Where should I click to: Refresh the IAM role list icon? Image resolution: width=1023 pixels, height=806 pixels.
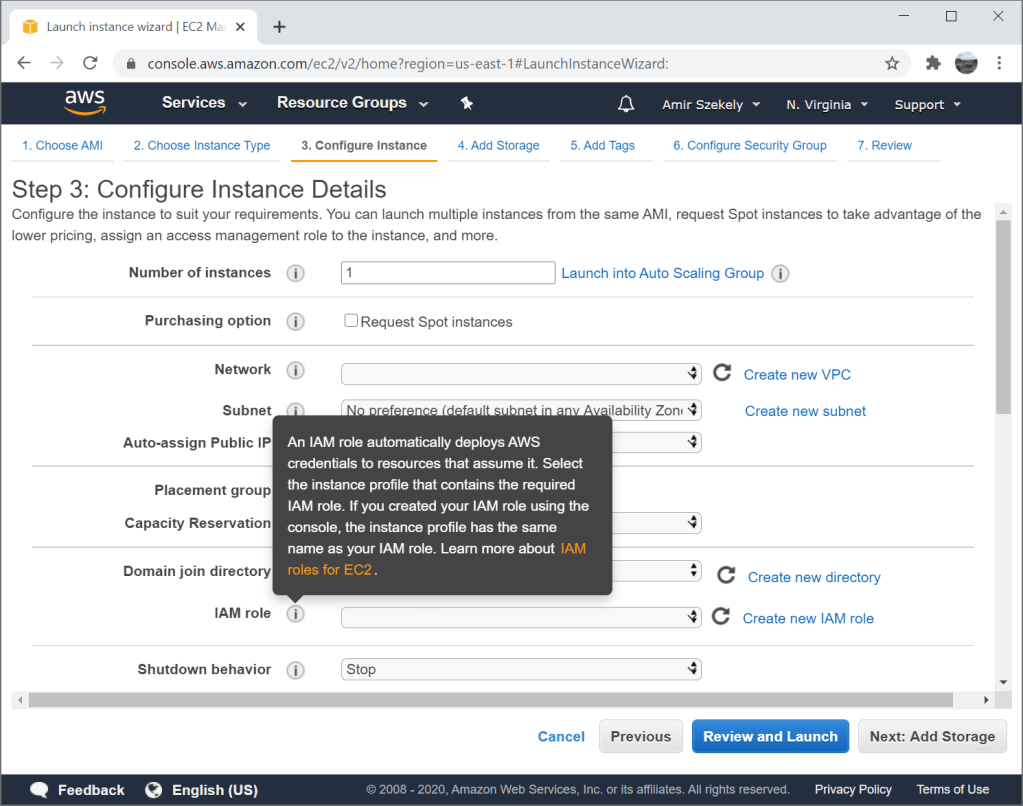pos(721,617)
